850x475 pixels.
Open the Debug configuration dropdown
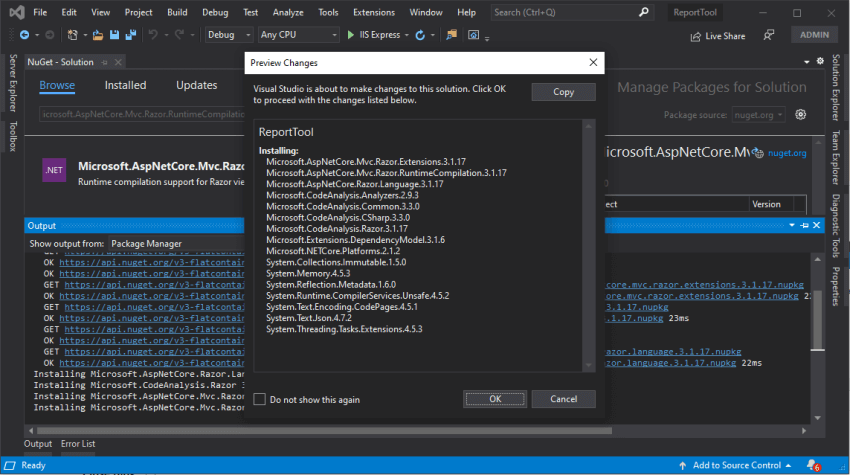[229, 35]
